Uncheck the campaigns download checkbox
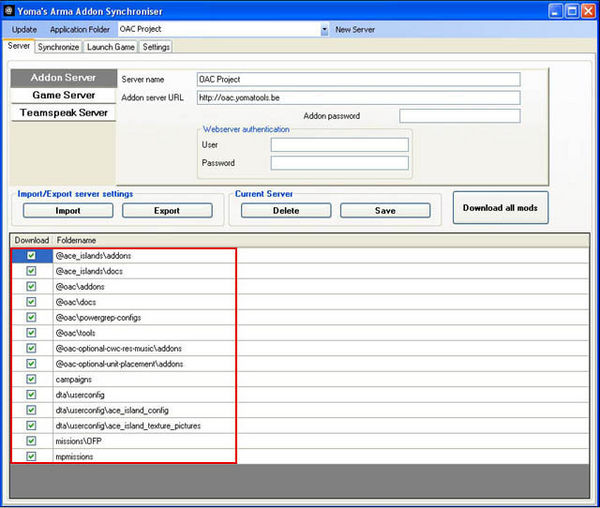The image size is (600, 508). [31, 379]
